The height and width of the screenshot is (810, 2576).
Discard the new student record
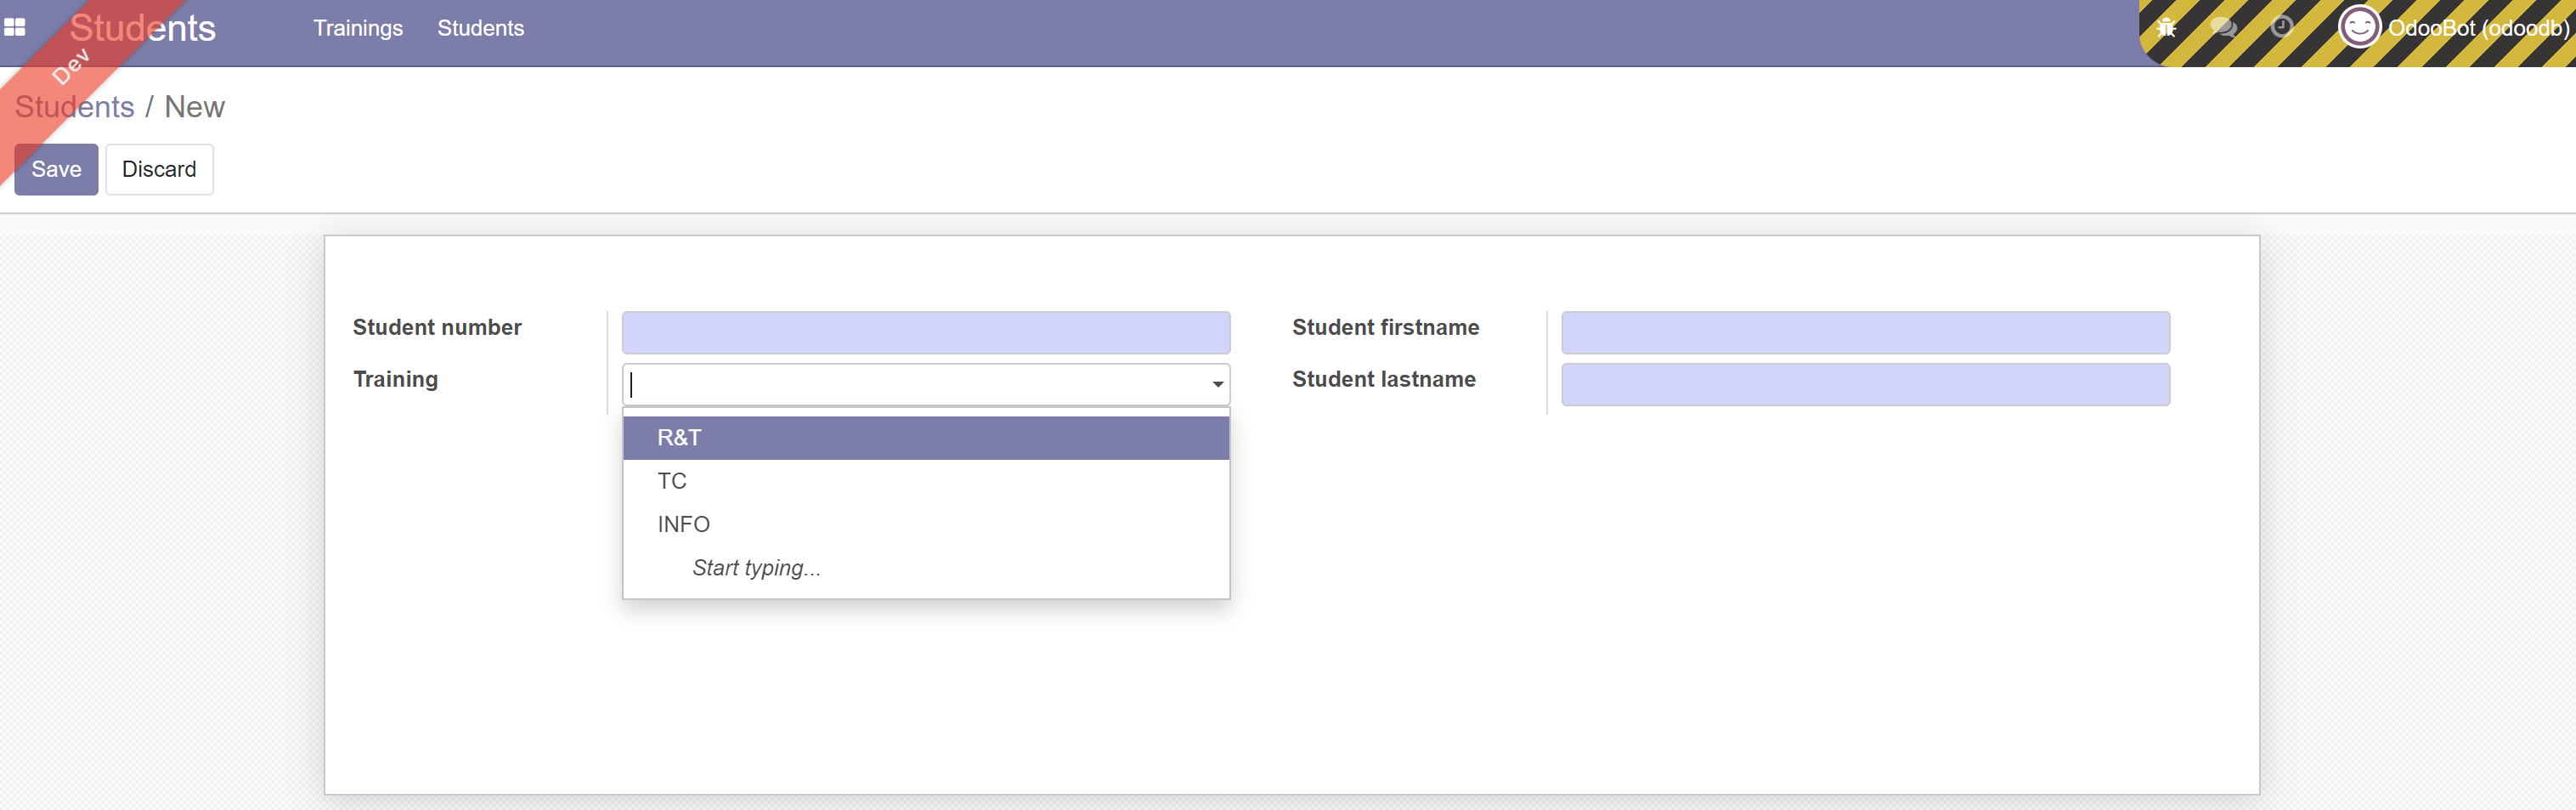tap(159, 169)
